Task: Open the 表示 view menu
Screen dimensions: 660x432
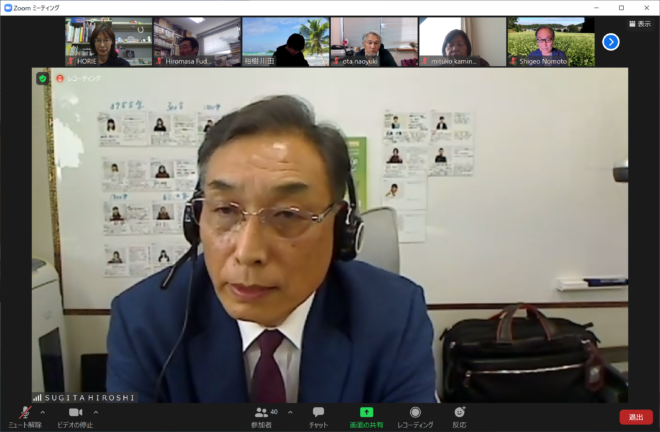Action: pos(639,24)
